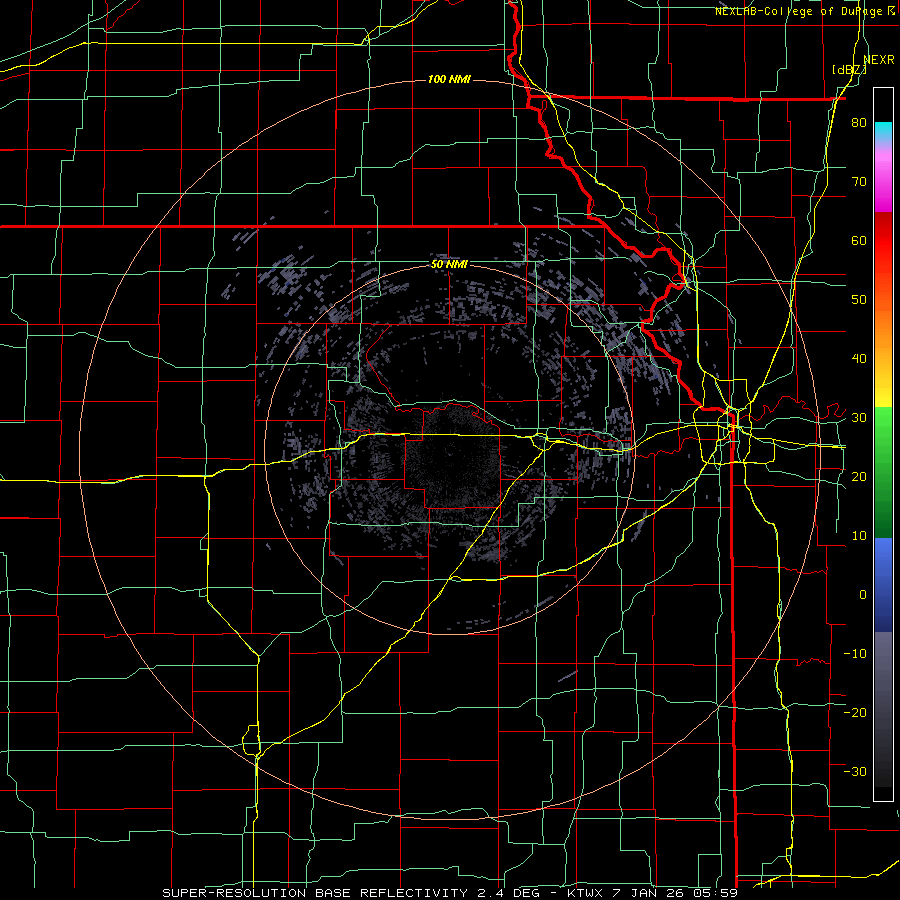This screenshot has height=900, width=900.
Task: Click the 70 value on reflectivity scale
Action: coord(859,182)
